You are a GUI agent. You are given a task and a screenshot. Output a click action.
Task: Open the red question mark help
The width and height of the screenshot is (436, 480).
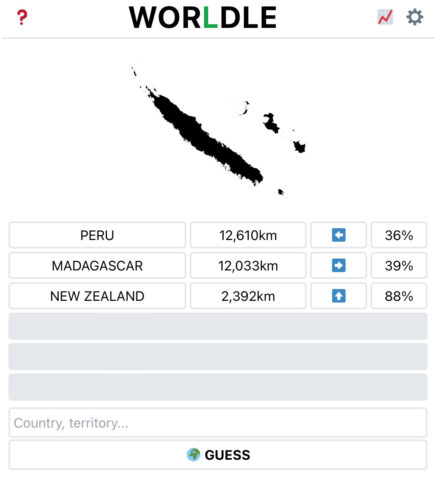[x=22, y=17]
